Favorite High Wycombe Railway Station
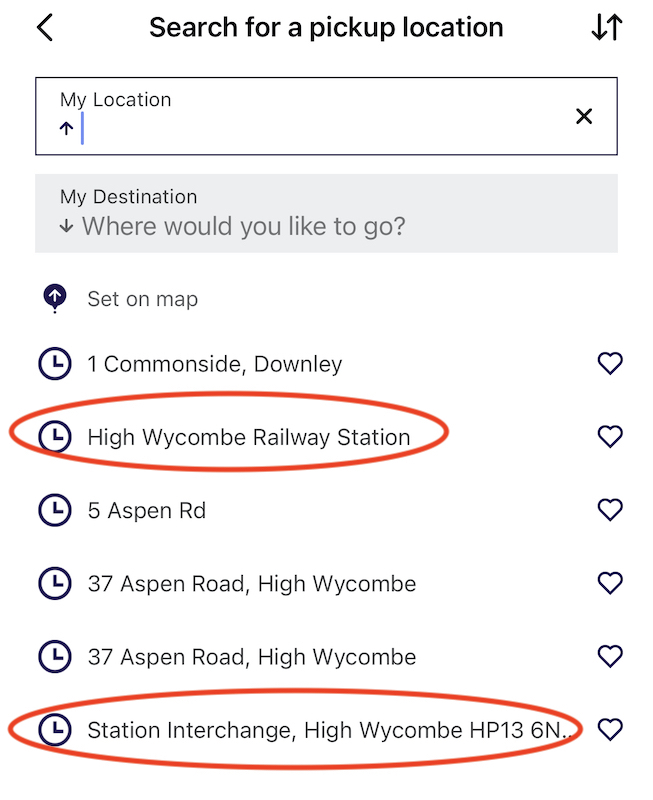This screenshot has width=653, height=800. pos(610,437)
